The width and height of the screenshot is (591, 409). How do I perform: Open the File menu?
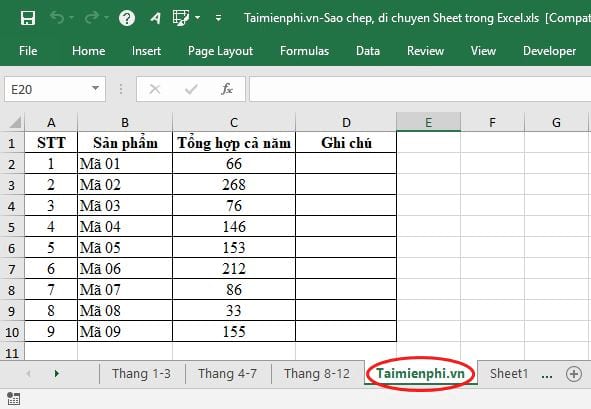pos(28,51)
